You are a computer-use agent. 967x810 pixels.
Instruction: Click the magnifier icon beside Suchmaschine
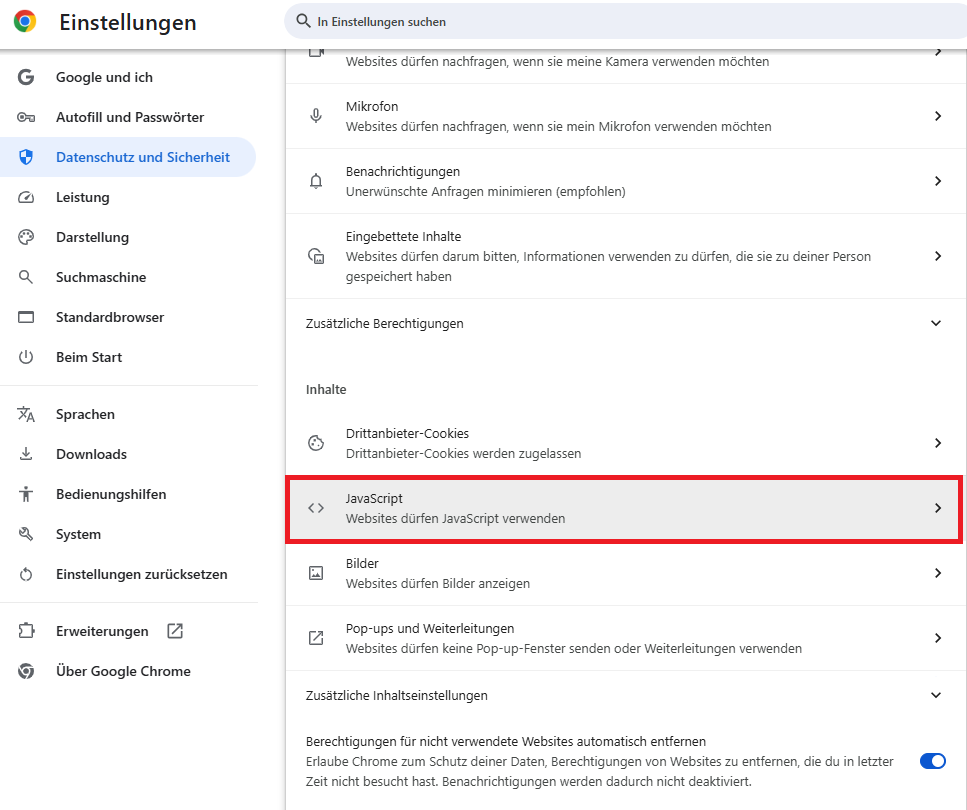tap(26, 277)
